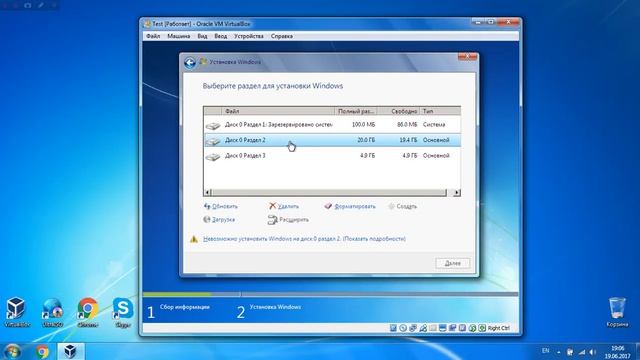Click the volume speaker tray icon
The width and height of the screenshot is (640, 360).
pyautogui.click(x=592, y=351)
